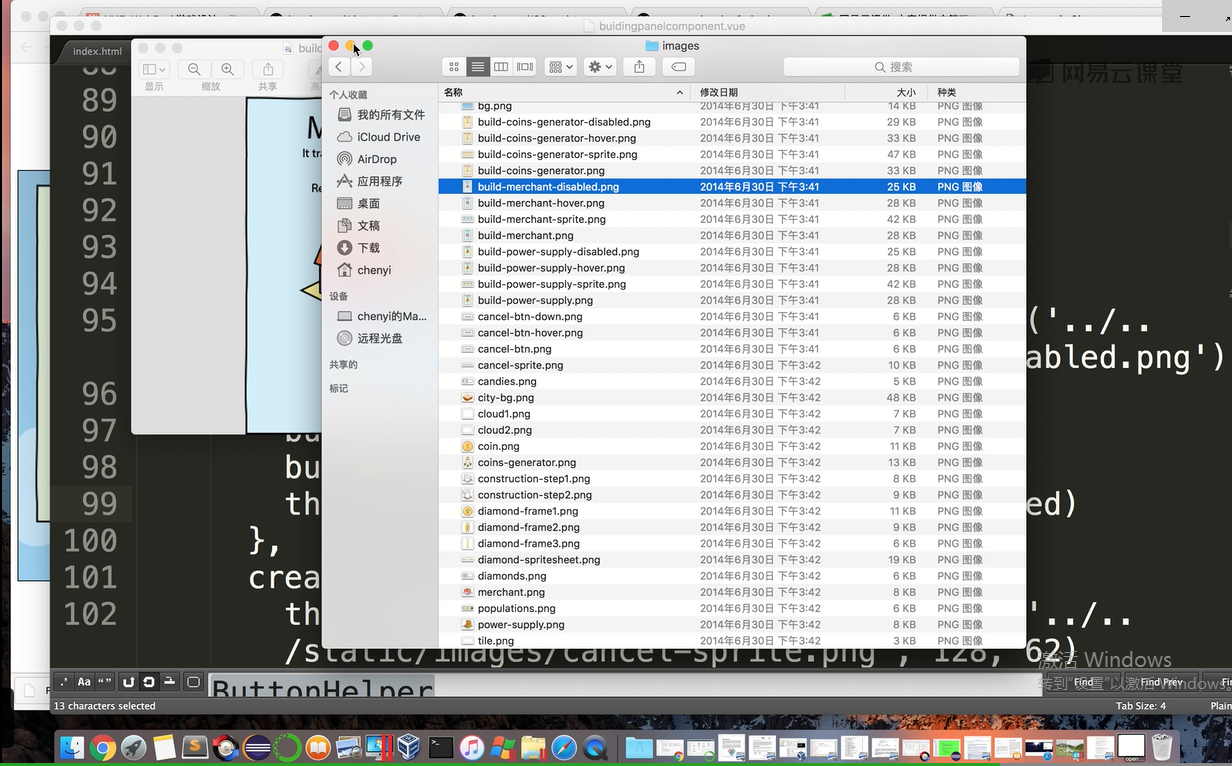Image resolution: width=1232 pixels, height=766 pixels.
Task: Switch Finder to column view
Action: (501, 66)
